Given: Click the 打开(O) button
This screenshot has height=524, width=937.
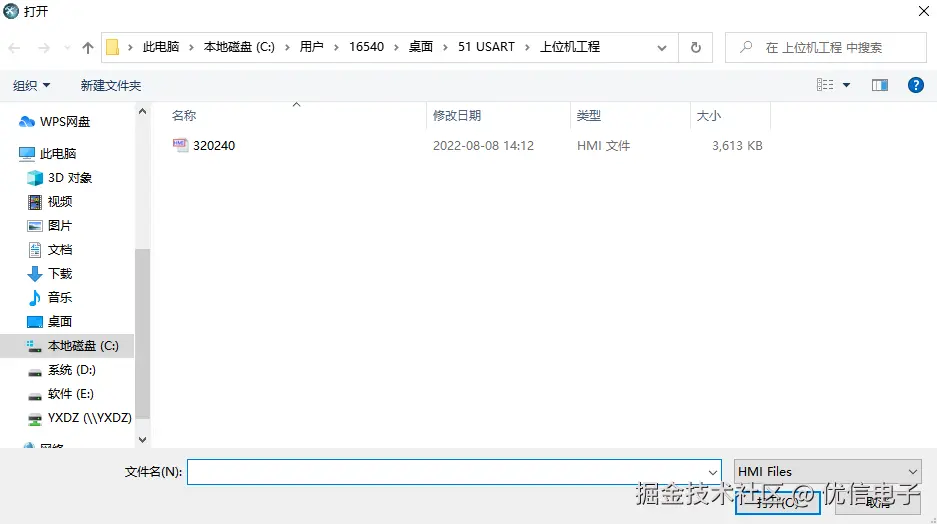Looking at the screenshot, I should coord(777,502).
